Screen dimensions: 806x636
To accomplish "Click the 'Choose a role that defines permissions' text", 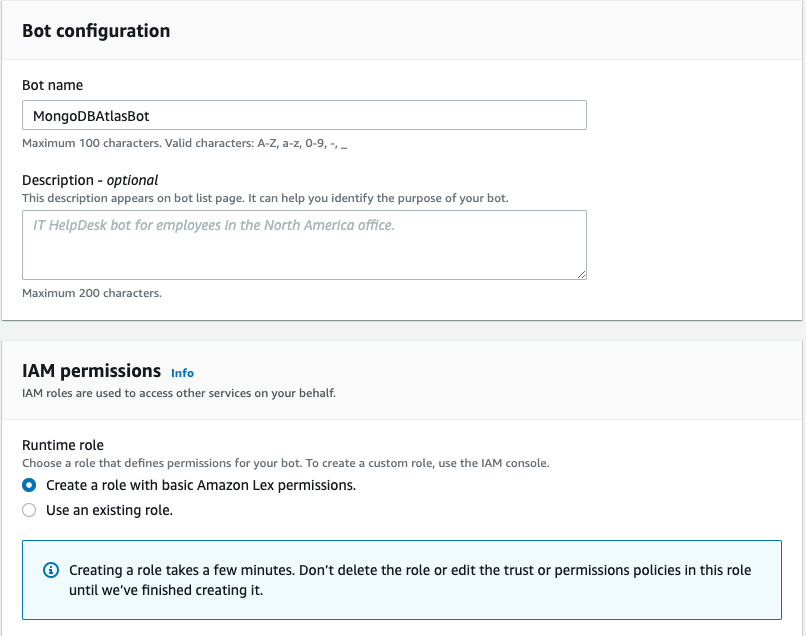I will pos(286,464).
